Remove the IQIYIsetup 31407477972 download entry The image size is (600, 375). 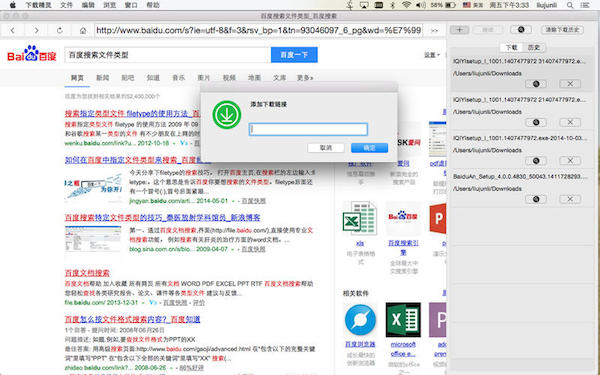click(570, 84)
